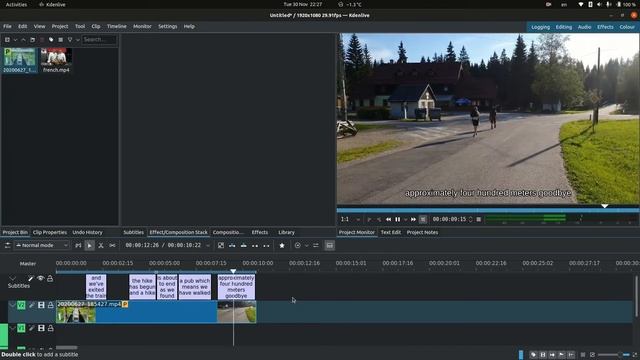The height and width of the screenshot is (360, 640).
Task: Lock the V2 track
Action: point(50,305)
